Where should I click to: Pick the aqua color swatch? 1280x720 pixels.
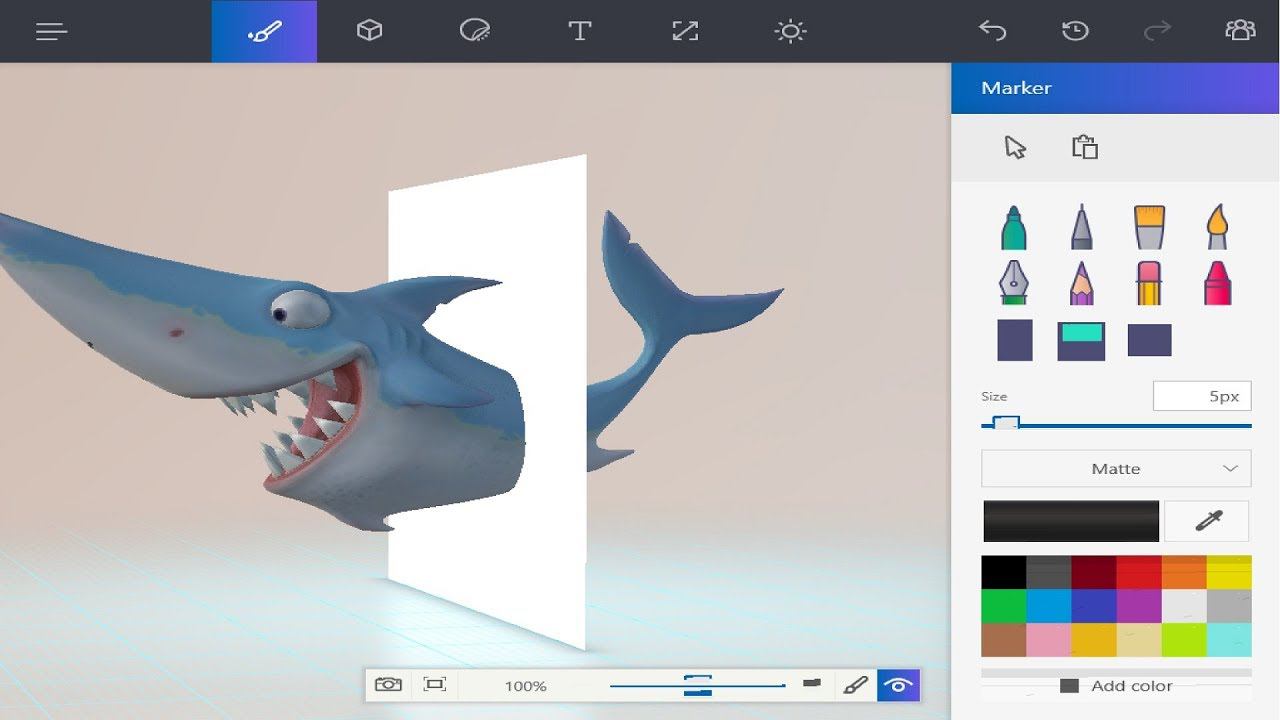click(1229, 640)
